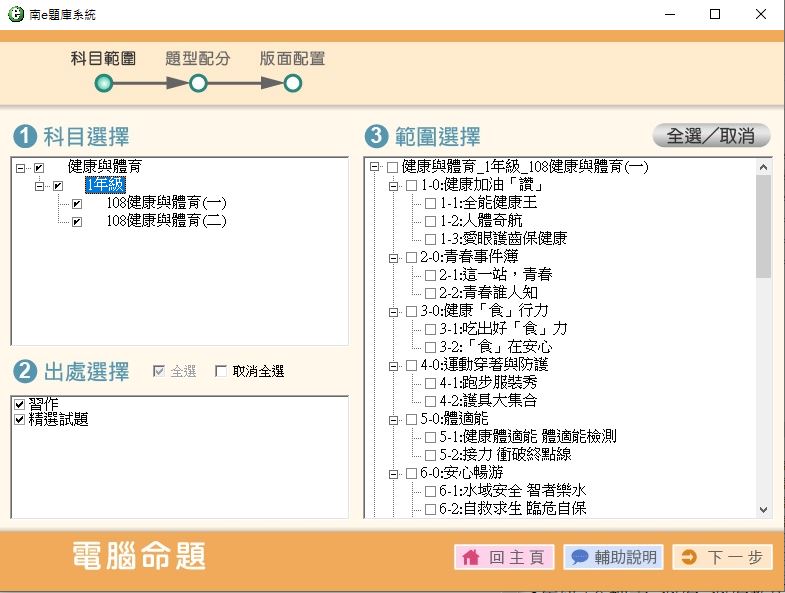
Task: Click the app logo in title bar
Action: point(16,15)
